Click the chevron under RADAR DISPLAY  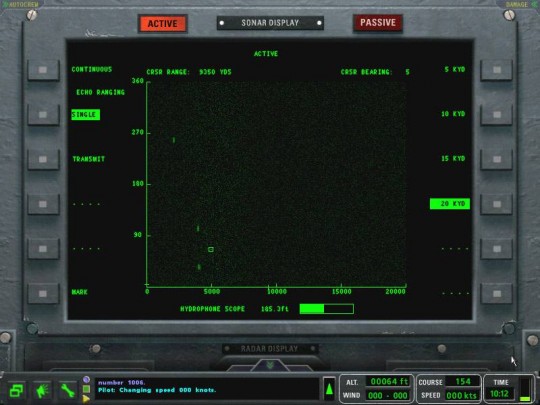(x=270, y=365)
